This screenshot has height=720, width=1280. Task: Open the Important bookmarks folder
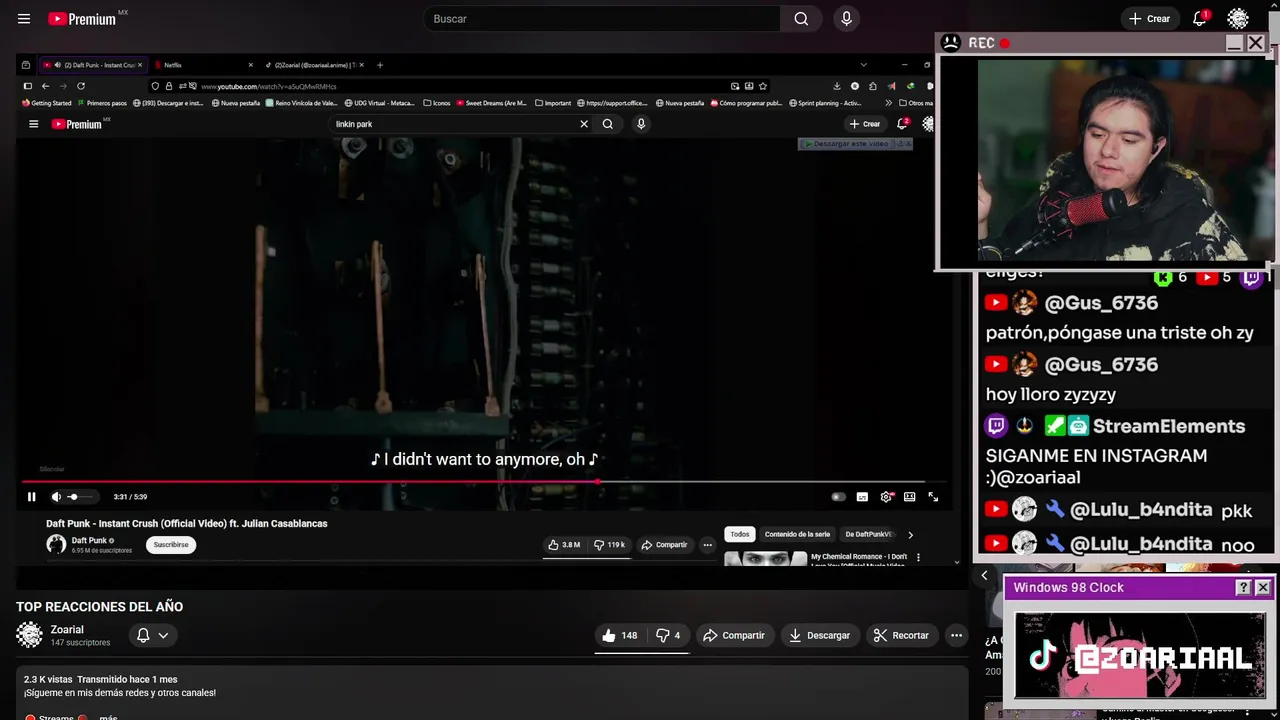[553, 103]
